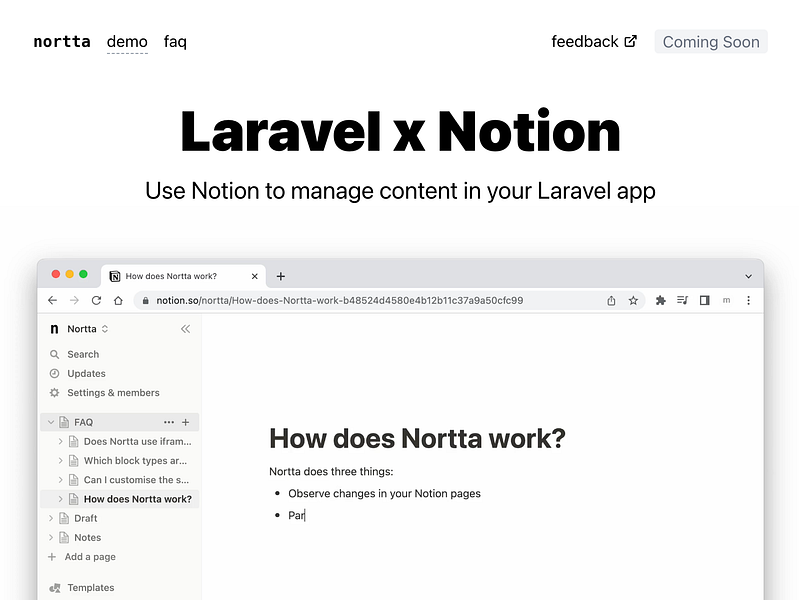Viewport: 799px width, 600px height.
Task: Bookmark page with the star icon
Action: point(633,300)
